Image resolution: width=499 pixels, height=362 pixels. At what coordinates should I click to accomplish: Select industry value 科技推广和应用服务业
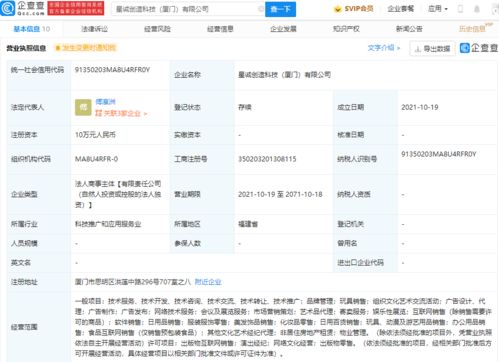pyautogui.click(x=108, y=224)
